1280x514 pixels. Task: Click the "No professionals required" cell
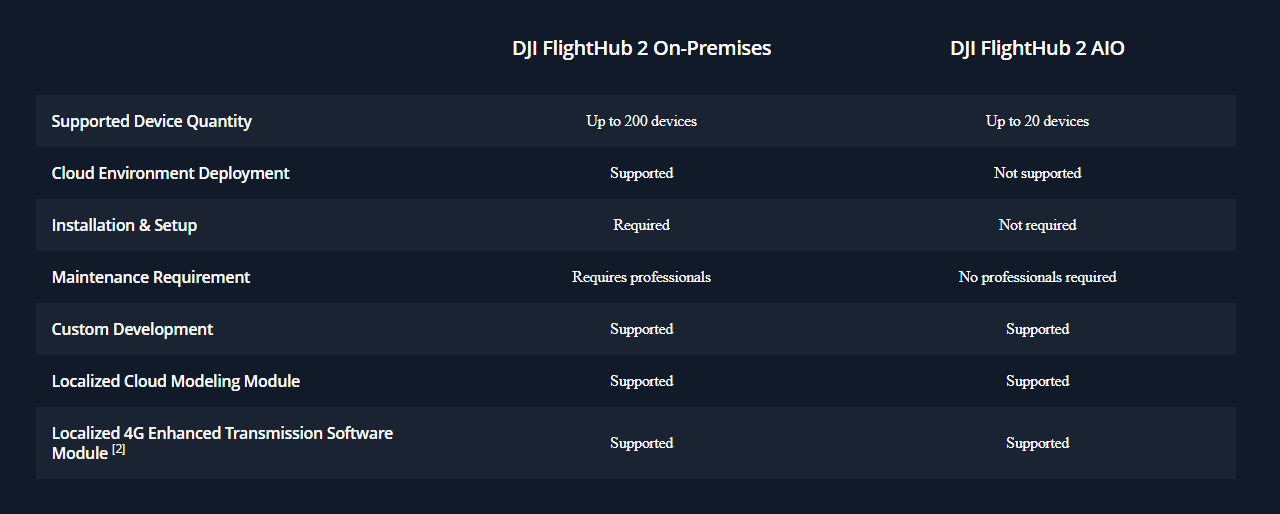1037,277
